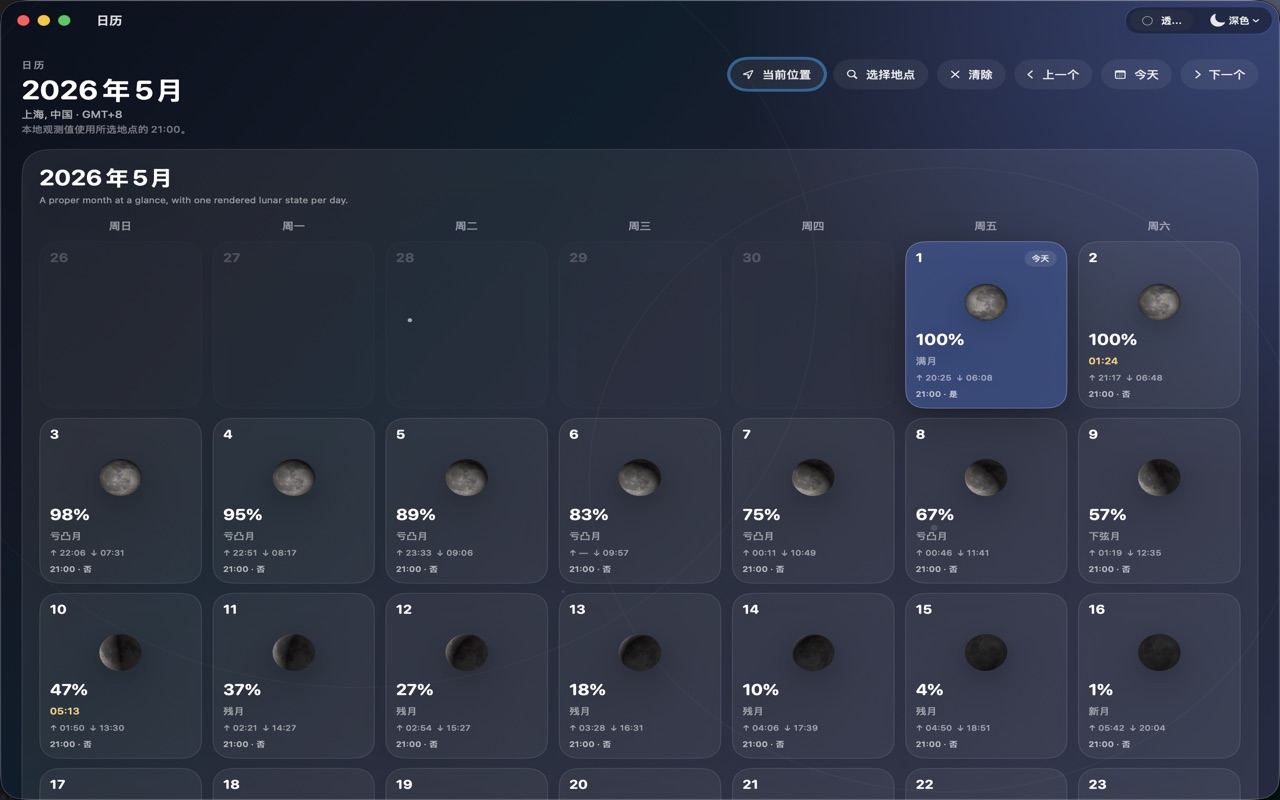
Task: Click the yellow 01:24 time on day 2
Action: [x=1103, y=361]
